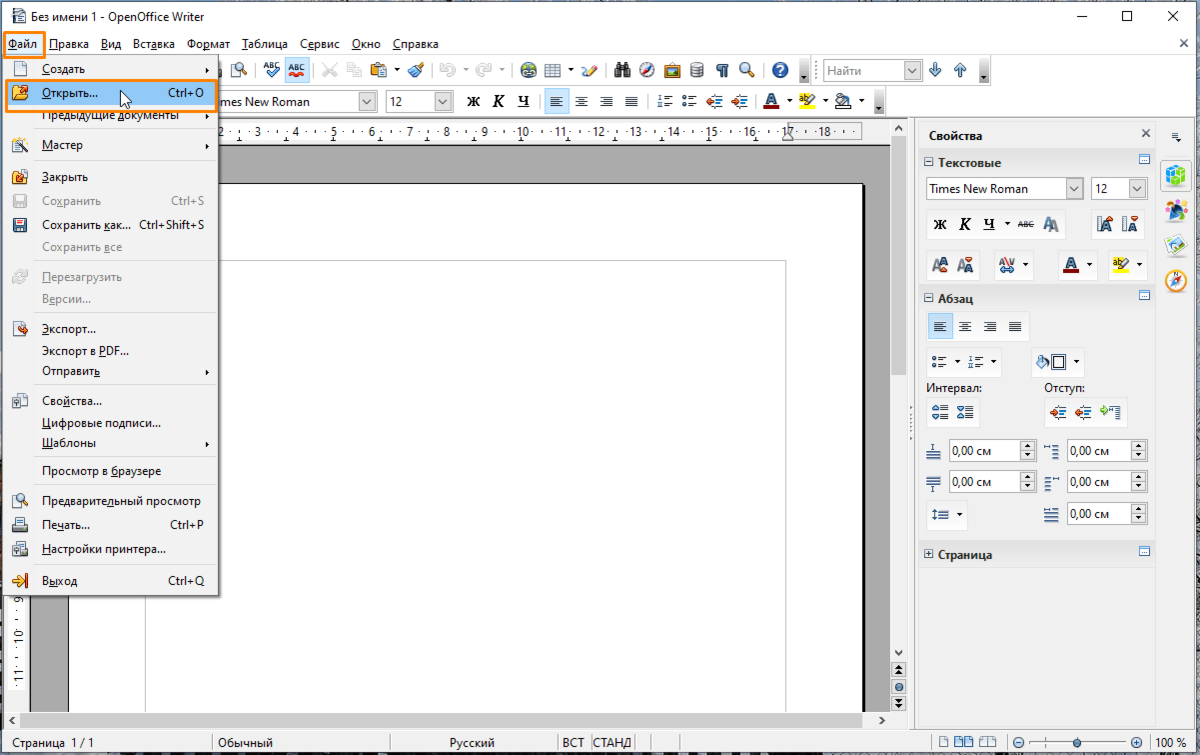Click the blue Help question mark icon
The height and width of the screenshot is (755, 1200).
tap(780, 70)
